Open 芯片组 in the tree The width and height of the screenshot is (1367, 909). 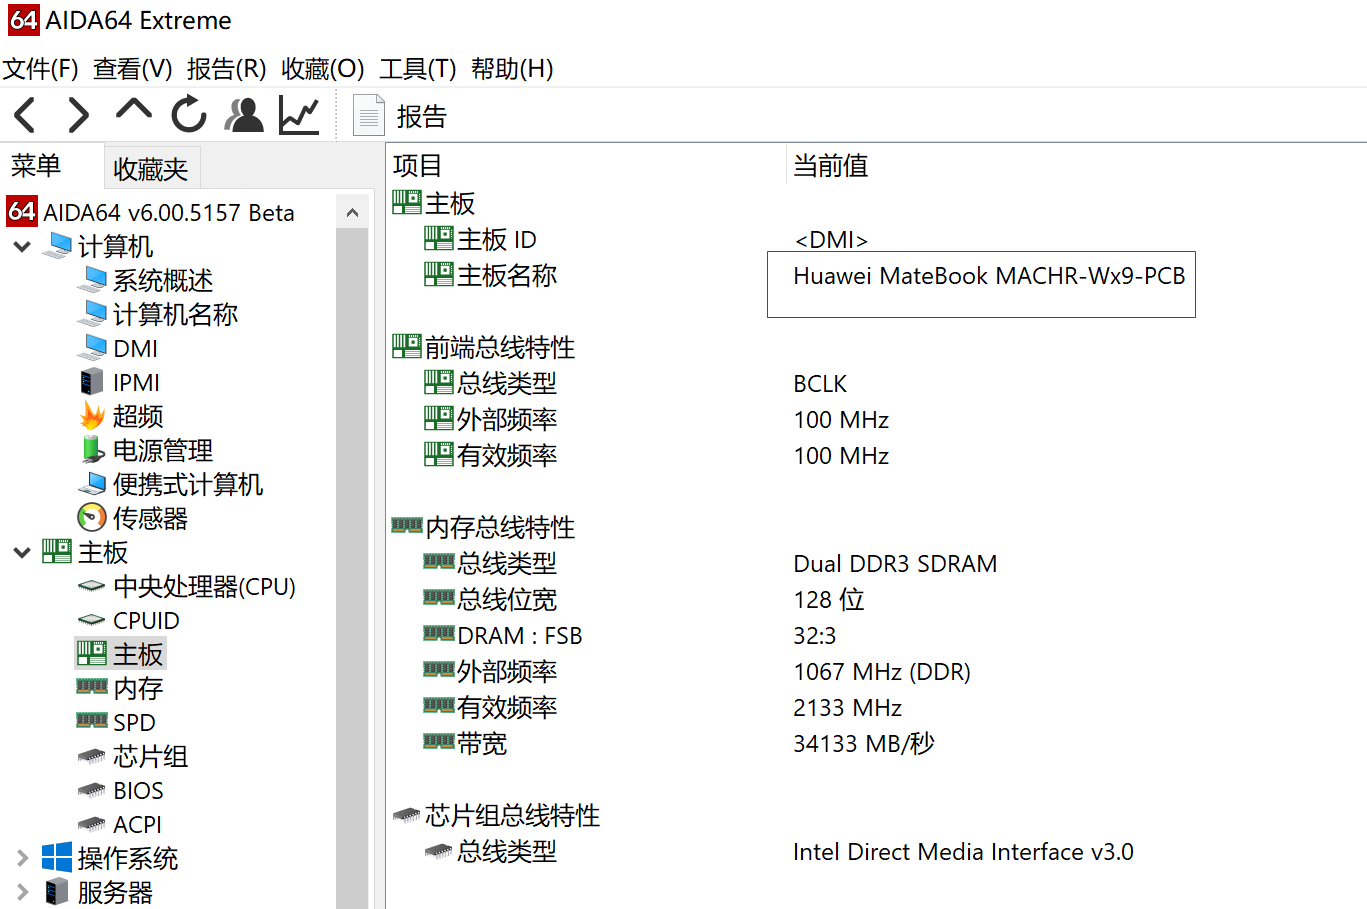[x=133, y=756]
